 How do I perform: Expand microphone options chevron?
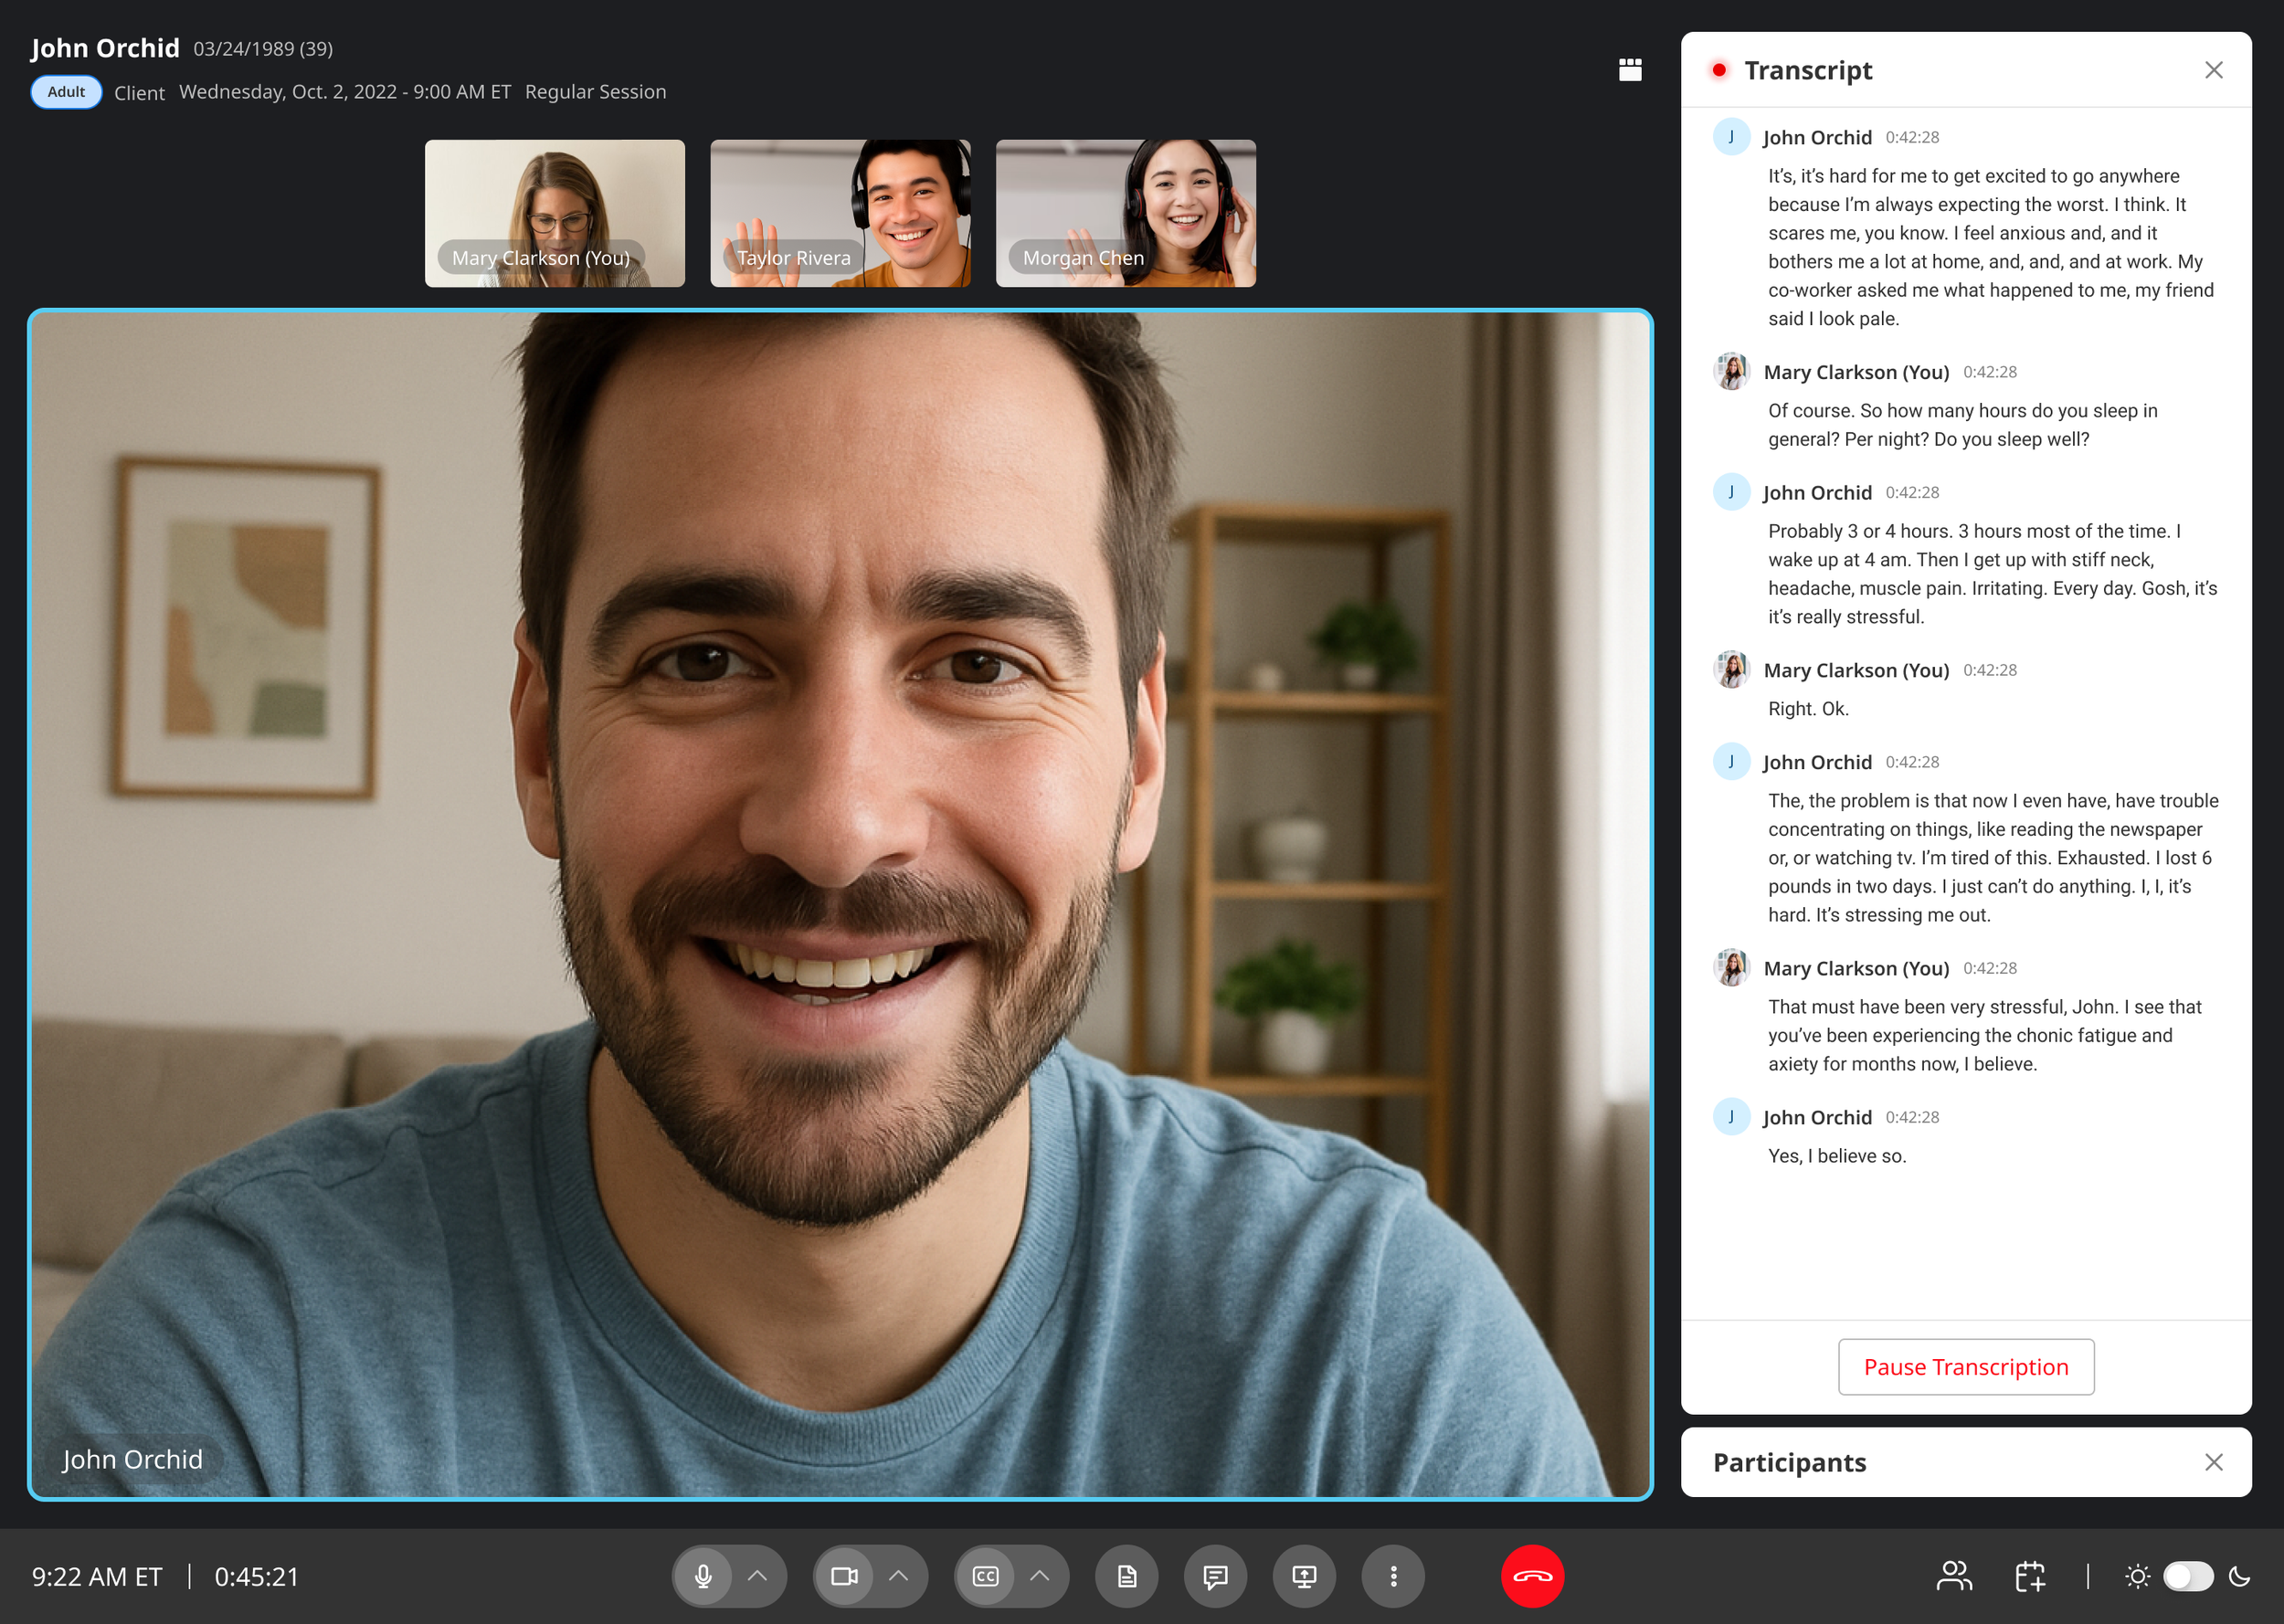click(x=758, y=1576)
